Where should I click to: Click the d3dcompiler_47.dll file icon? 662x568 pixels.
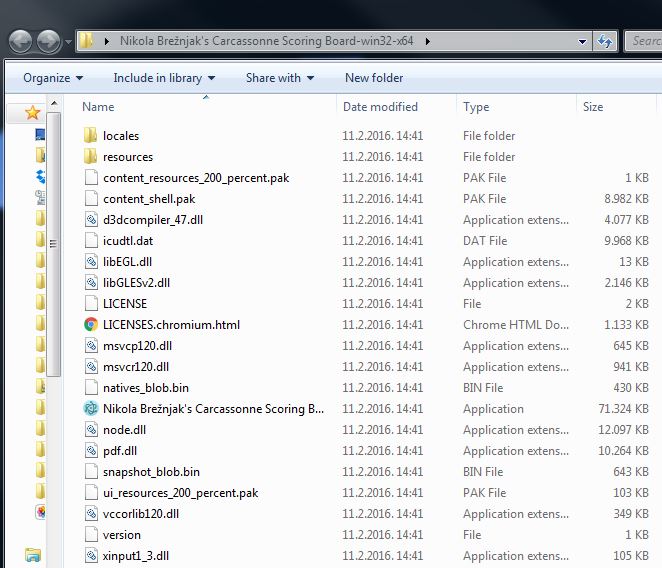pyautogui.click(x=91, y=220)
